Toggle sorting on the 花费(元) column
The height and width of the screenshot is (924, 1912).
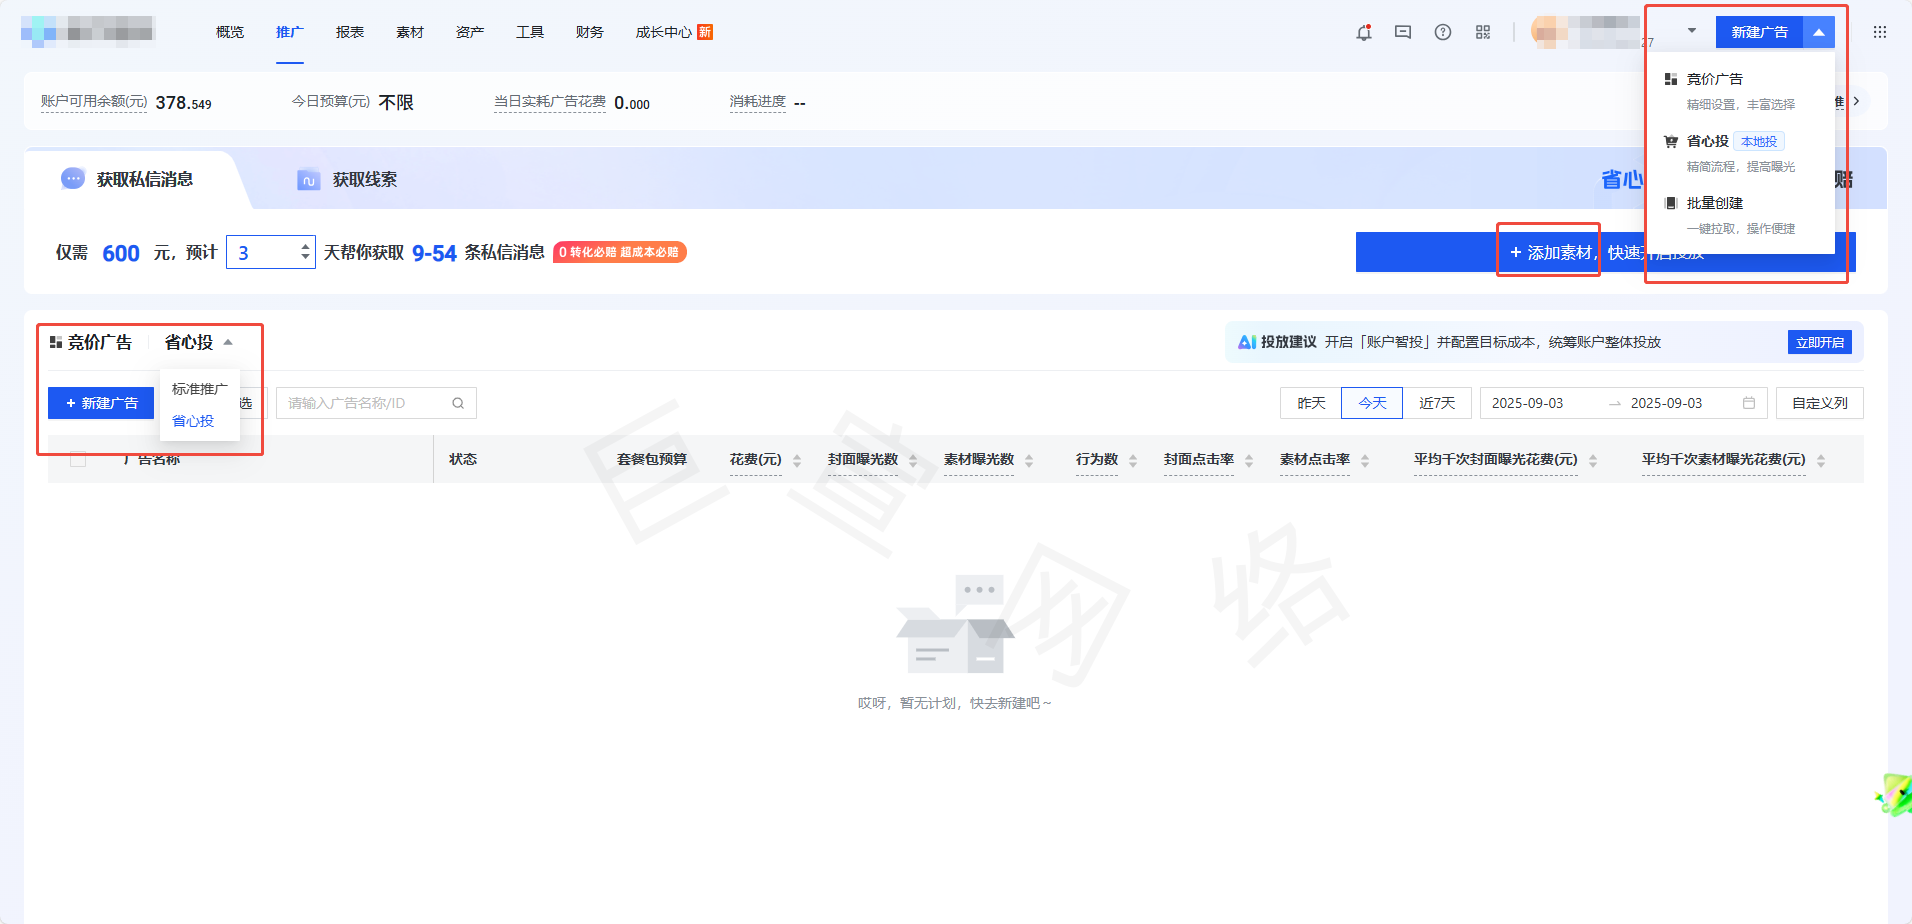(796, 460)
